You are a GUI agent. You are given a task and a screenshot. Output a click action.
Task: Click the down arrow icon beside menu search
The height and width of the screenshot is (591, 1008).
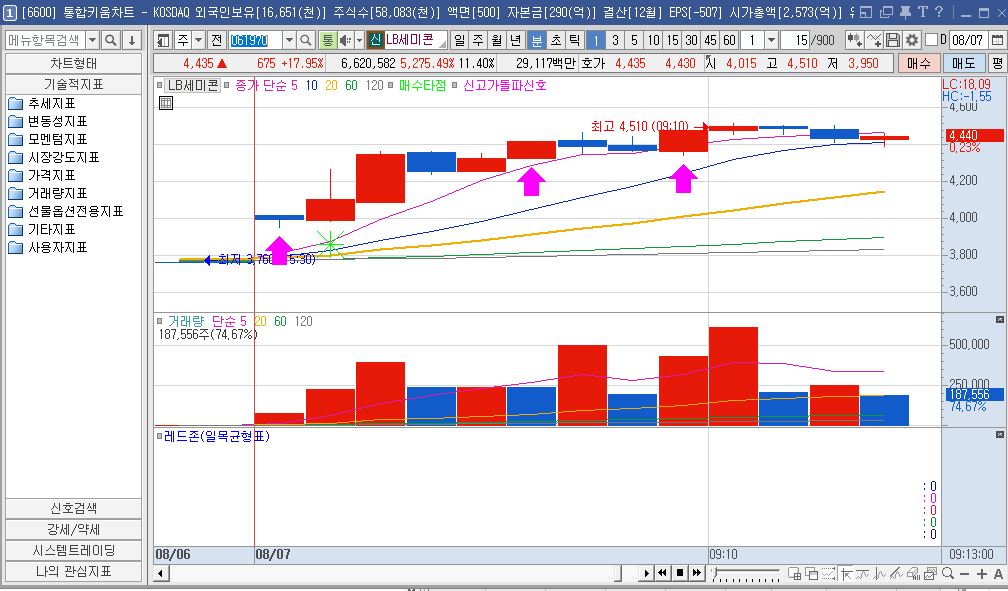pyautogui.click(x=132, y=41)
